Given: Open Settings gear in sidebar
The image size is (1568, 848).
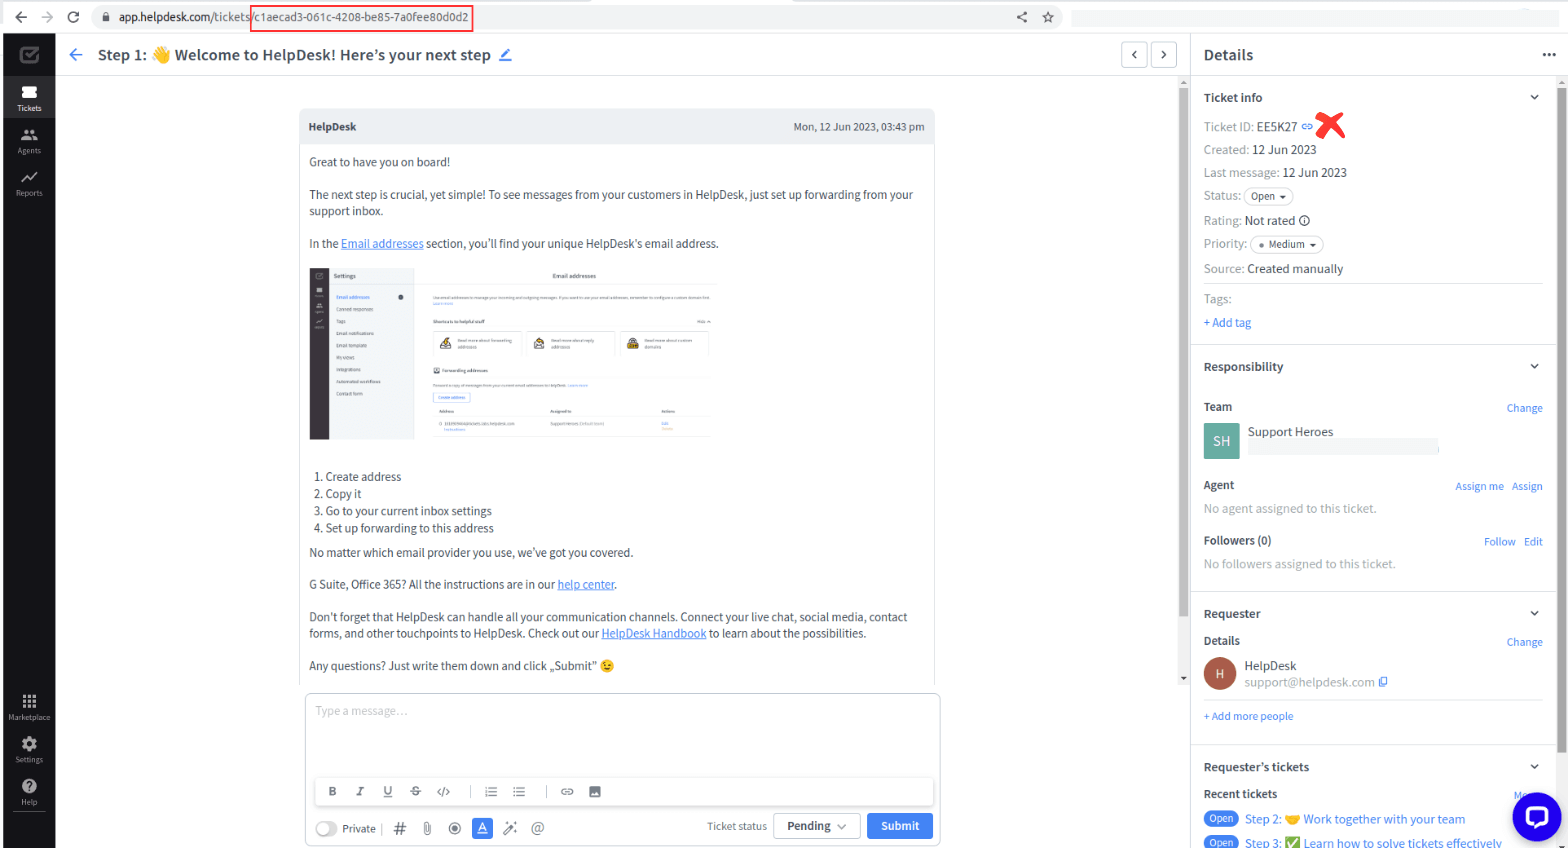Looking at the screenshot, I should click(29, 749).
